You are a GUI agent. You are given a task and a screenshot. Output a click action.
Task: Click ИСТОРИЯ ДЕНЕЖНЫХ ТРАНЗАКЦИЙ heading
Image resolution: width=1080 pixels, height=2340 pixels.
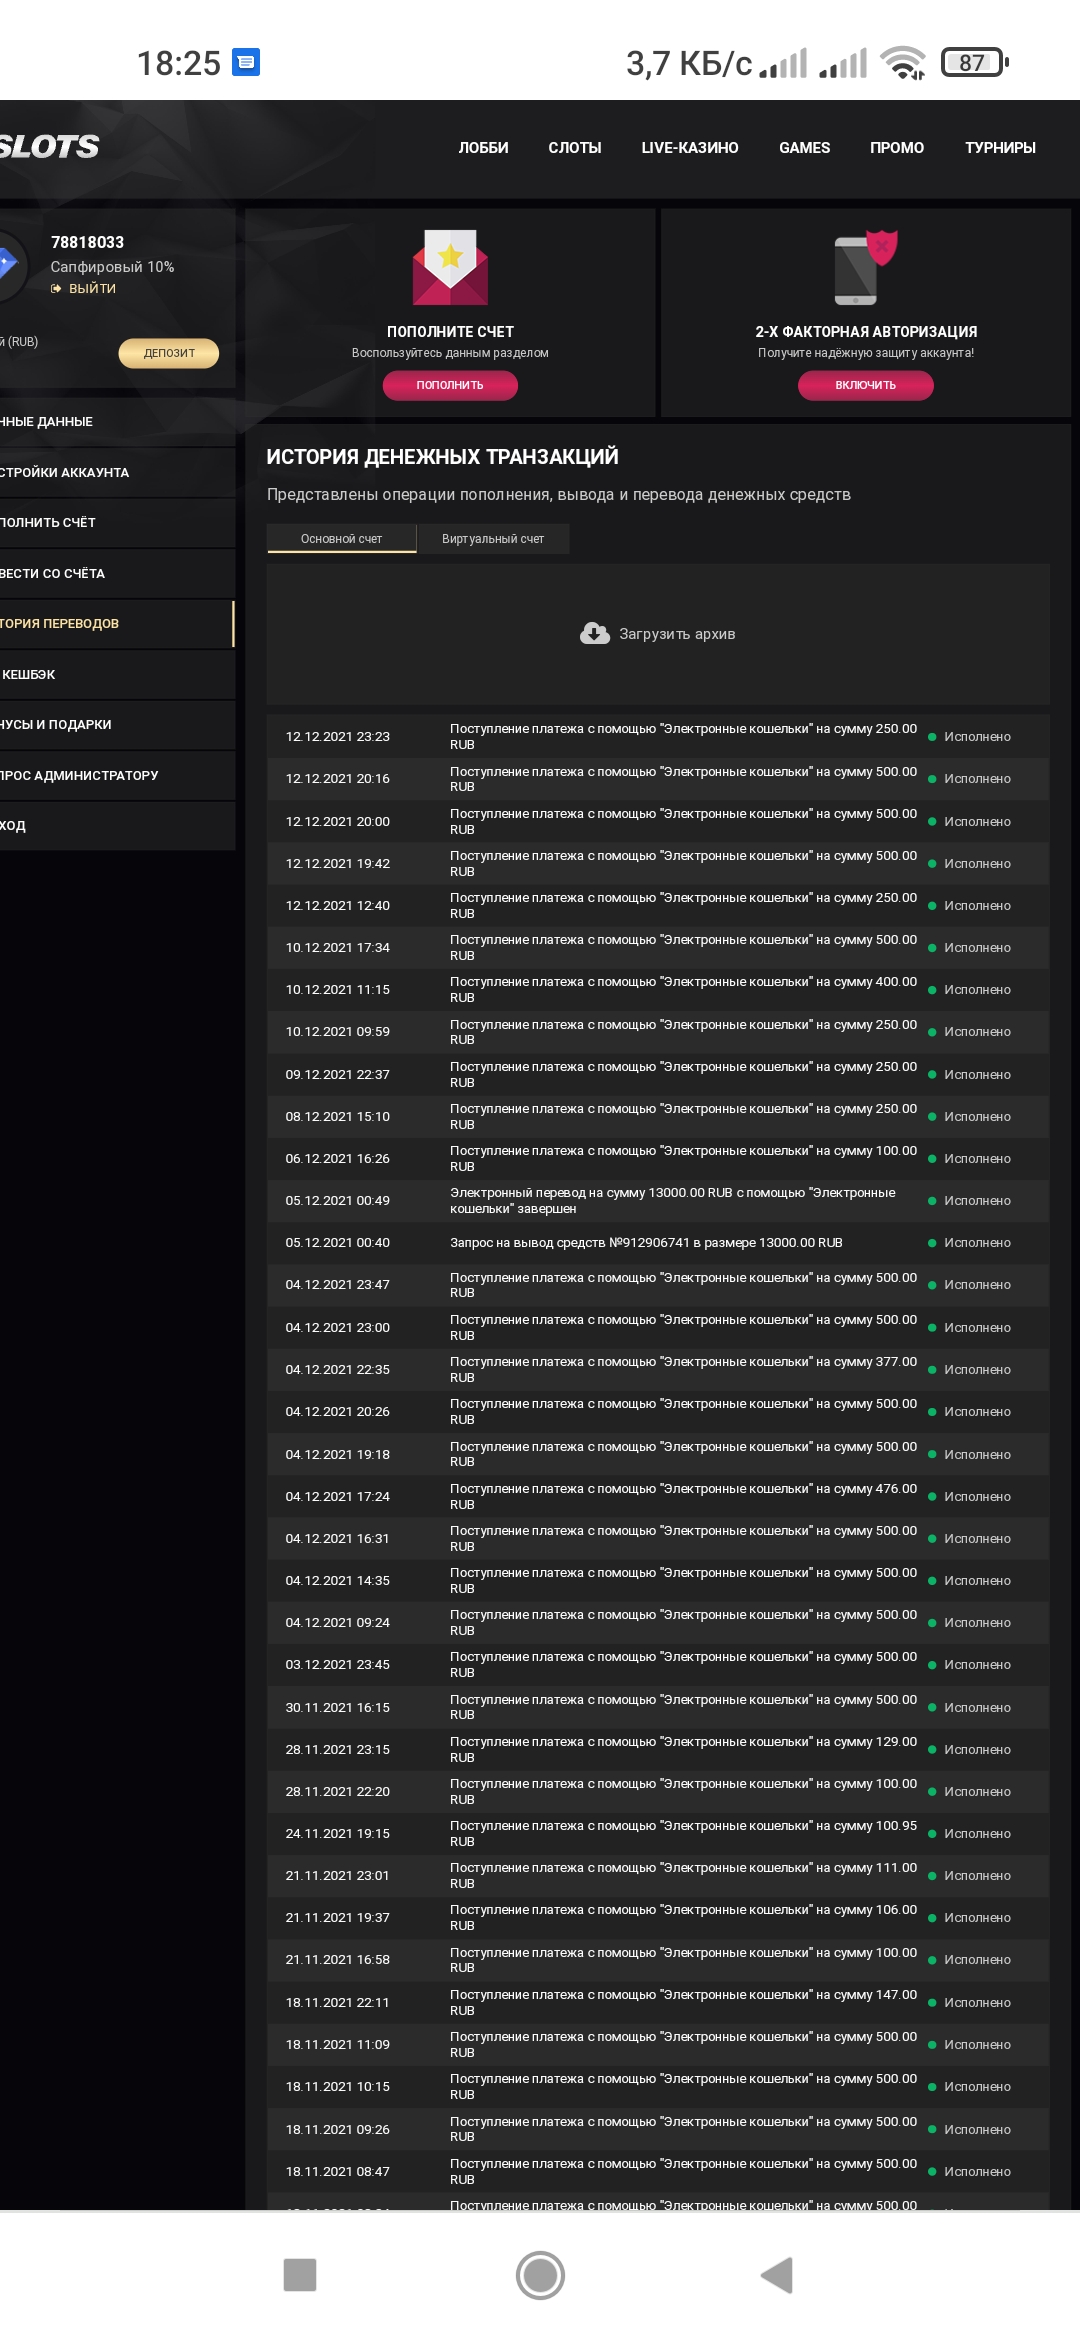tap(442, 457)
